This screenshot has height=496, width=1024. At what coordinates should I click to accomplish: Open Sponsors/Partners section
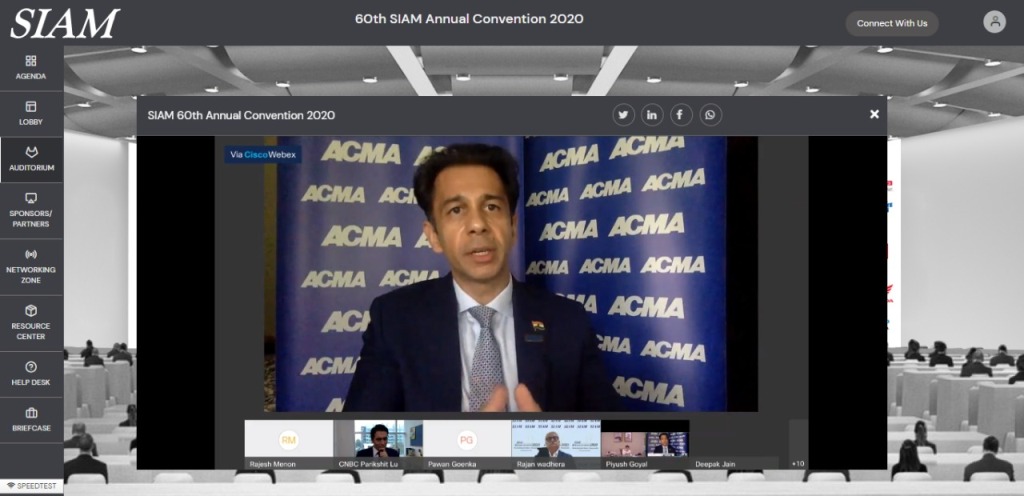click(31, 209)
